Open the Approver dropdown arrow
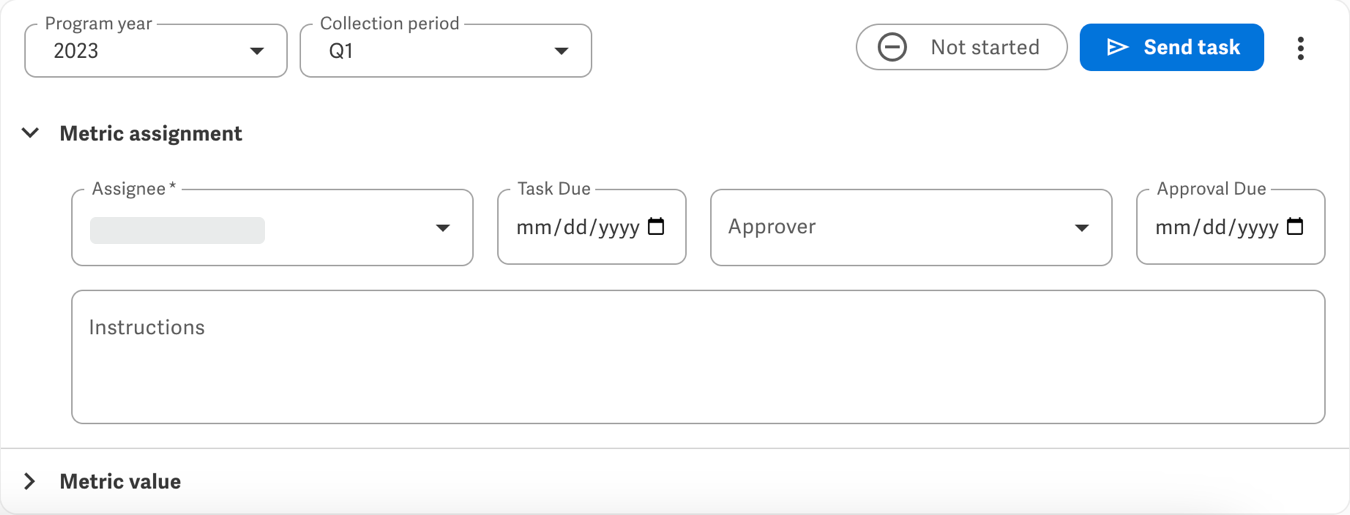This screenshot has height=515, width=1350. 1081,228
